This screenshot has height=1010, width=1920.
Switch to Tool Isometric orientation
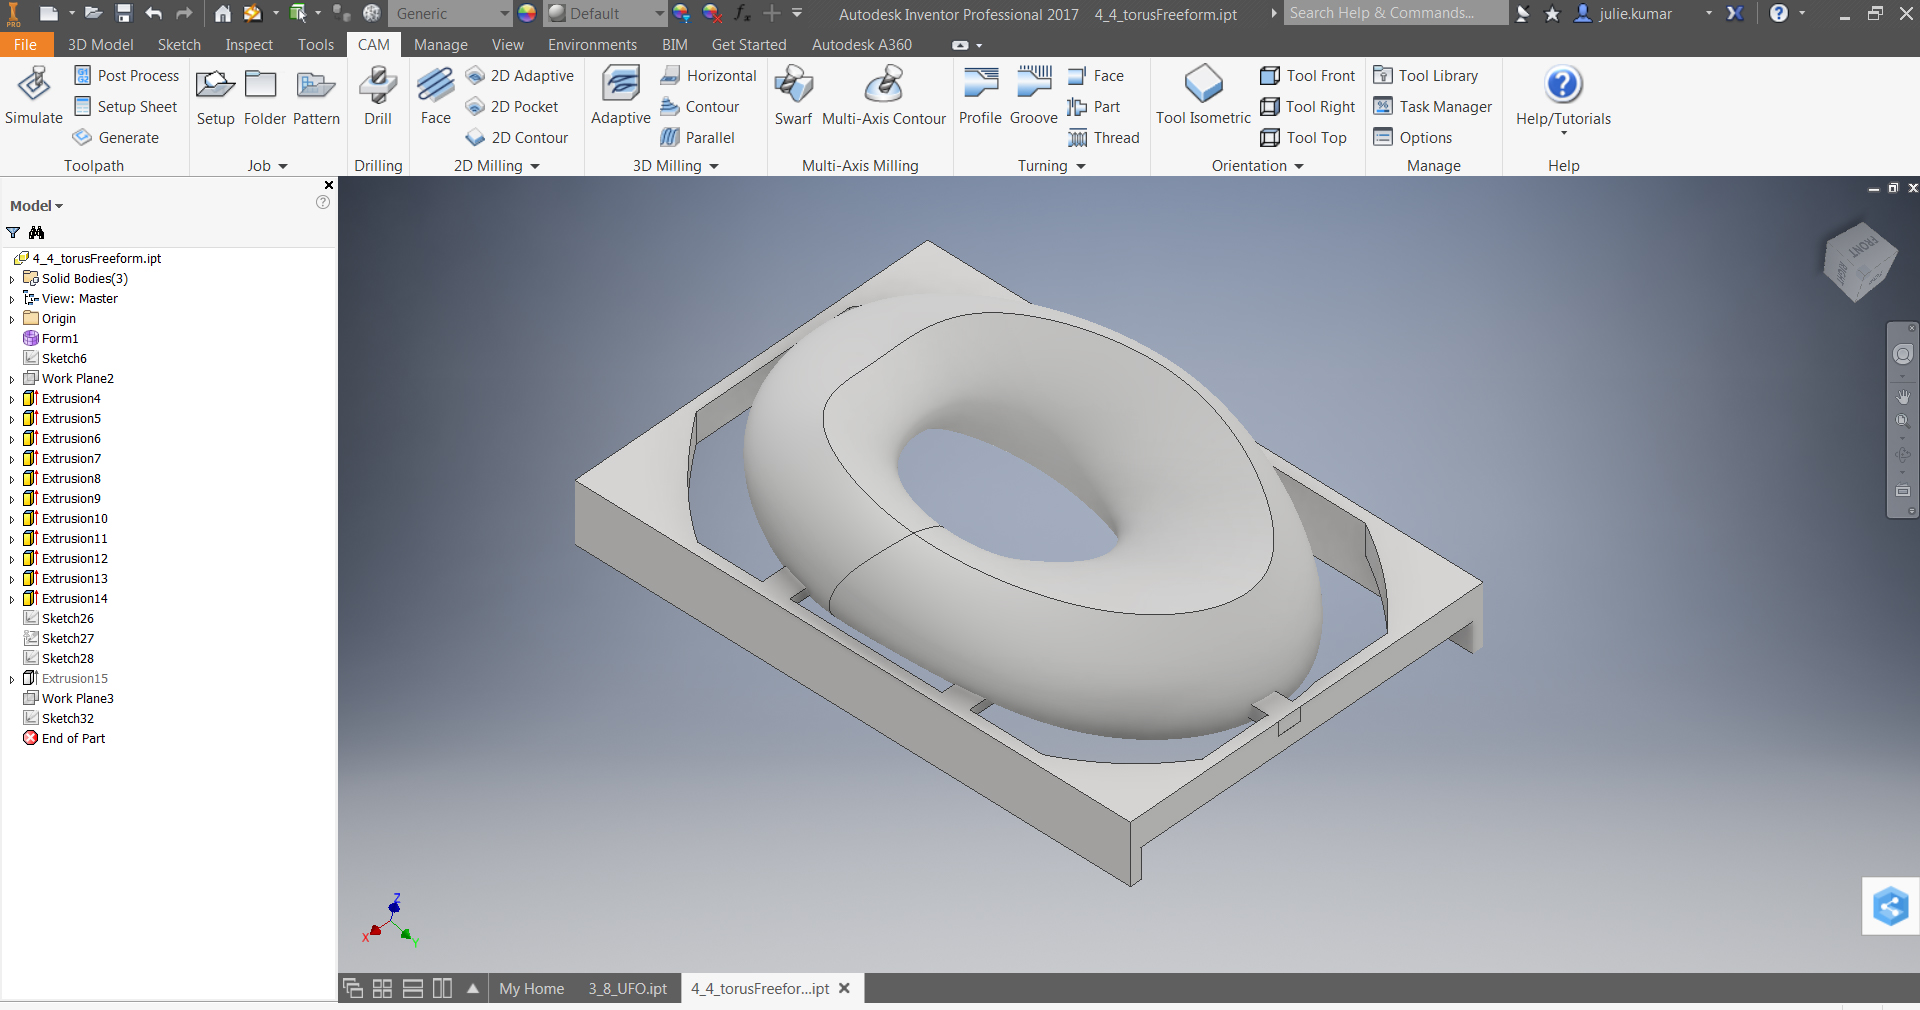[x=1203, y=96]
